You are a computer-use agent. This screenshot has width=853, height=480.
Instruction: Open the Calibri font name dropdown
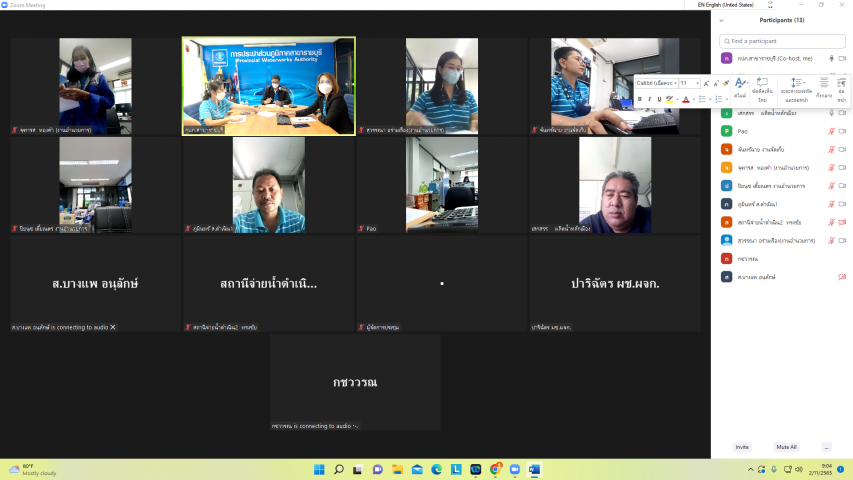tap(675, 83)
